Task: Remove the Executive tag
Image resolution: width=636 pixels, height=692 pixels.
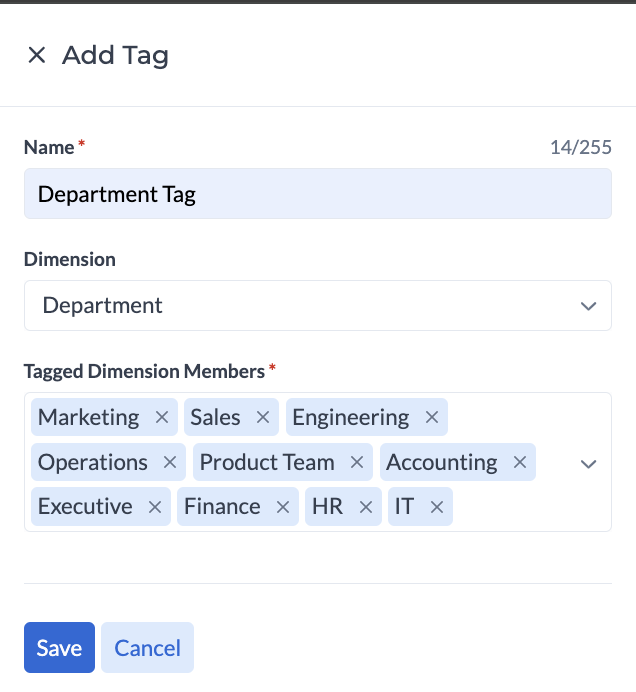Action: point(155,507)
